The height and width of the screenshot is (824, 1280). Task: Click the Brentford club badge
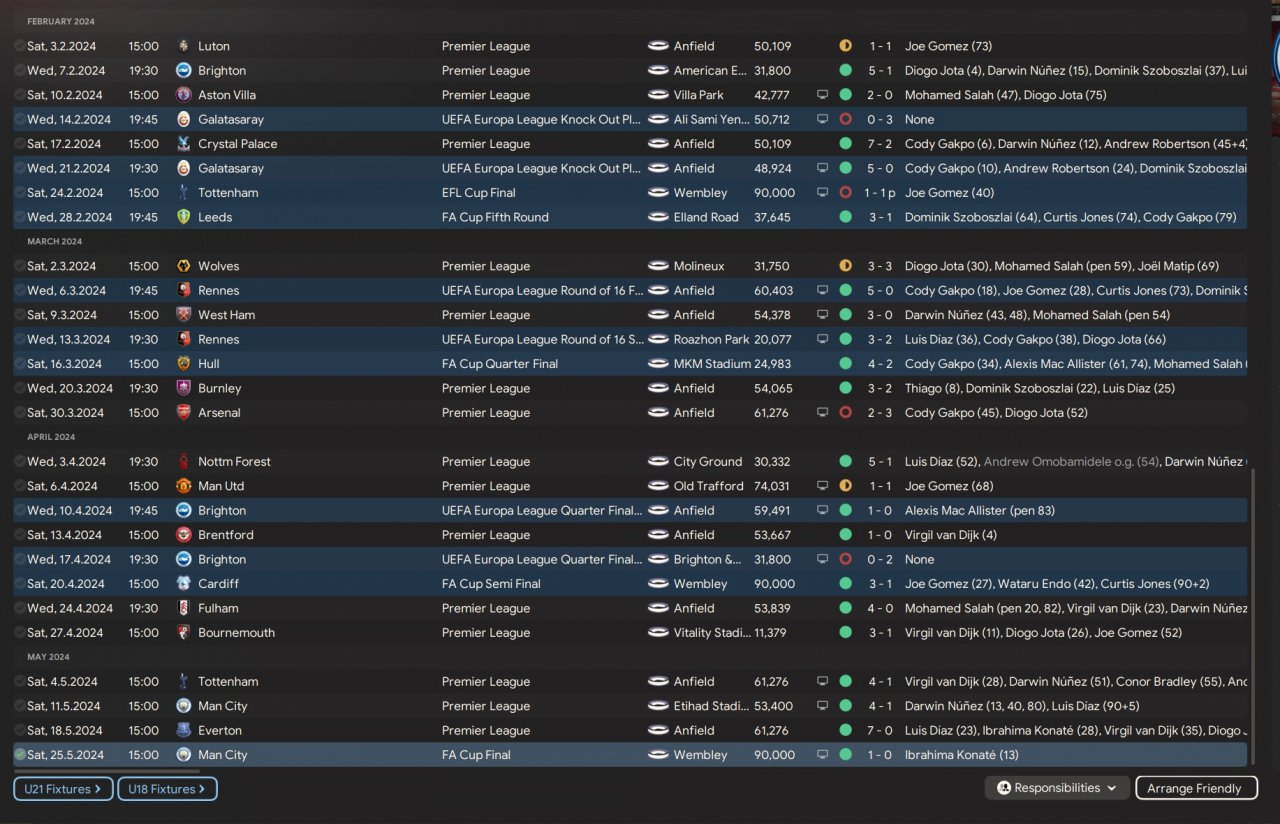[x=183, y=535]
